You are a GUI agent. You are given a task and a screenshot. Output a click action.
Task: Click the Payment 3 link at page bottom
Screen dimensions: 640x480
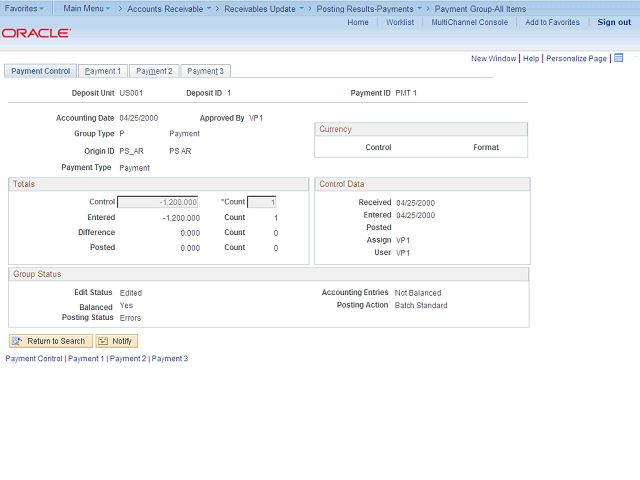pos(170,358)
